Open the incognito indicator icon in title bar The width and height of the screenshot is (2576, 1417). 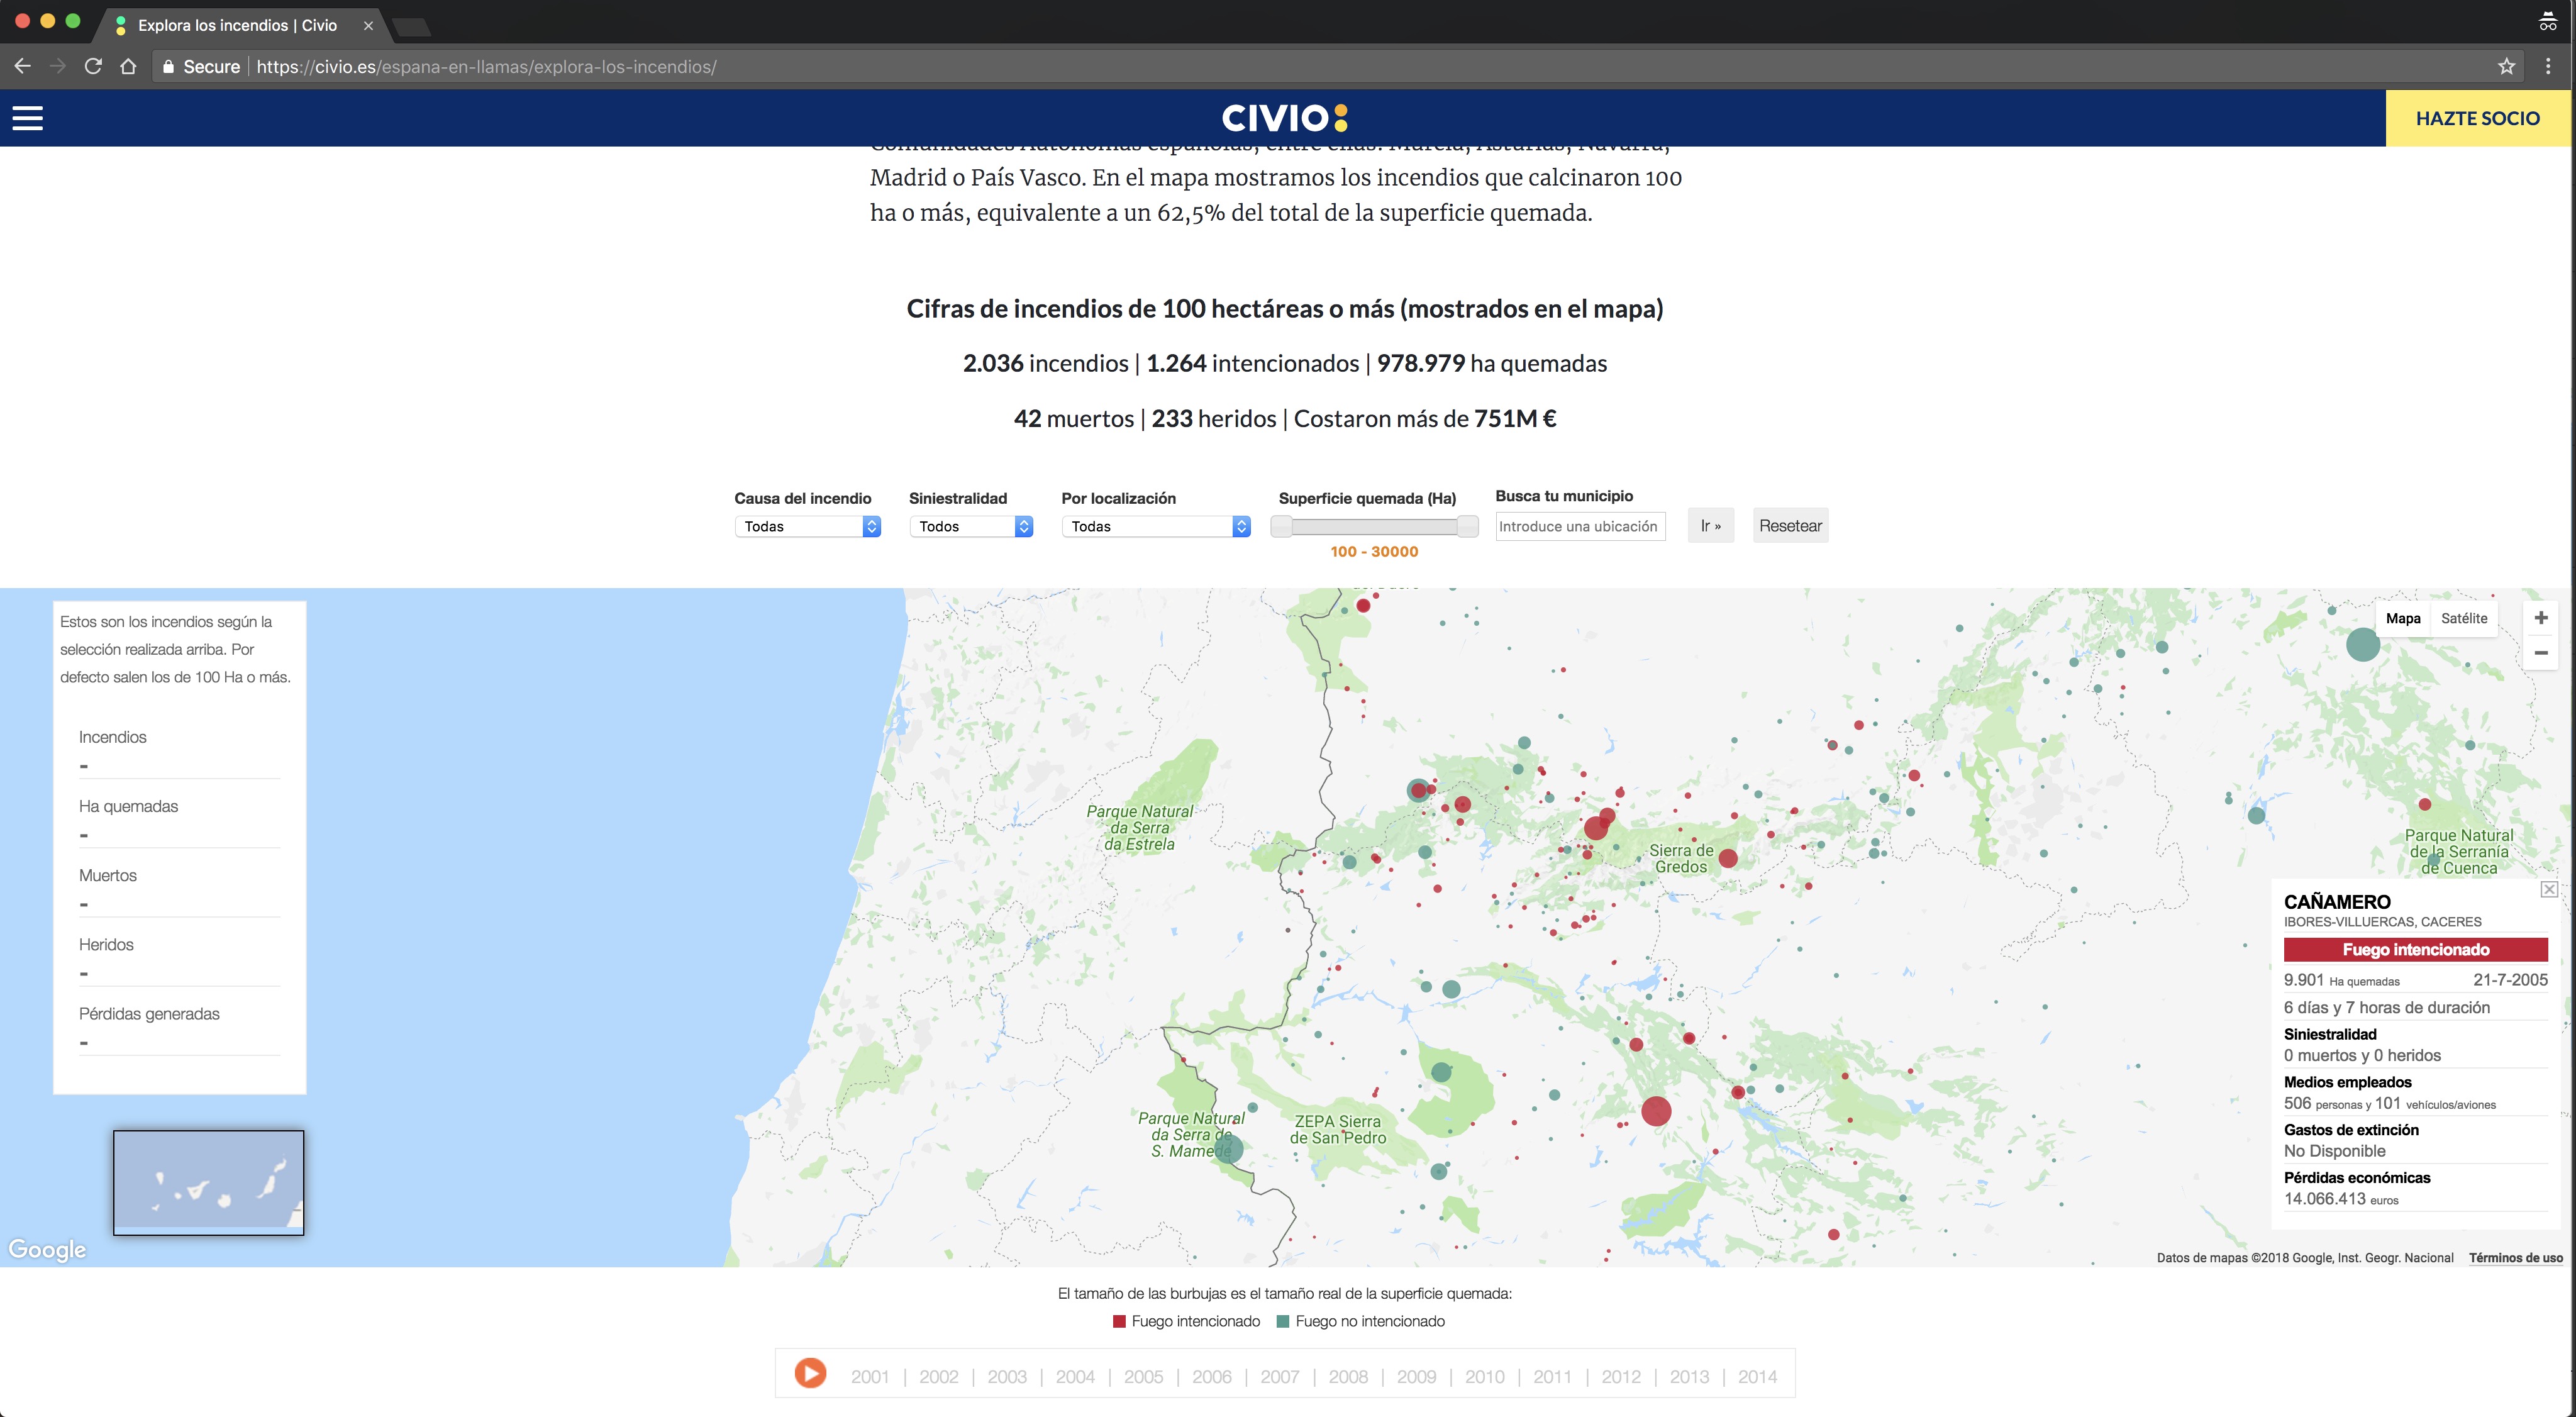pos(2547,22)
